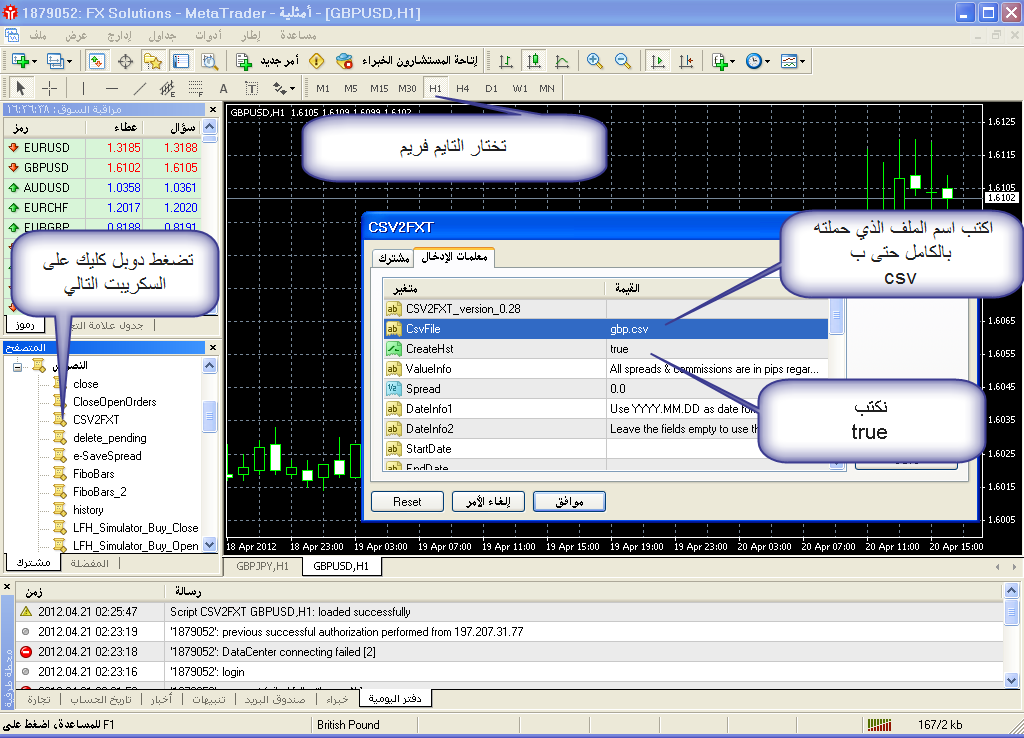Image resolution: width=1024 pixels, height=738 pixels.
Task: Open the مساعدة menu
Action: [298, 35]
